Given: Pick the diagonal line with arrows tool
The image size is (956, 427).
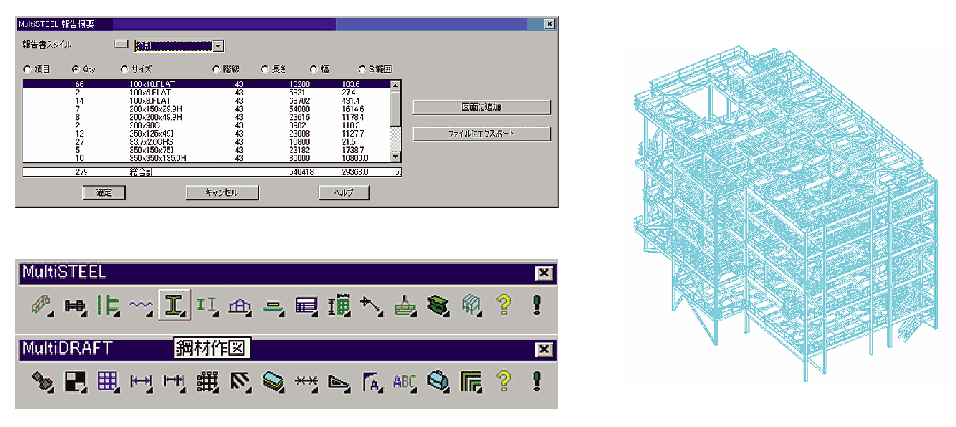Looking at the screenshot, I should [x=372, y=305].
